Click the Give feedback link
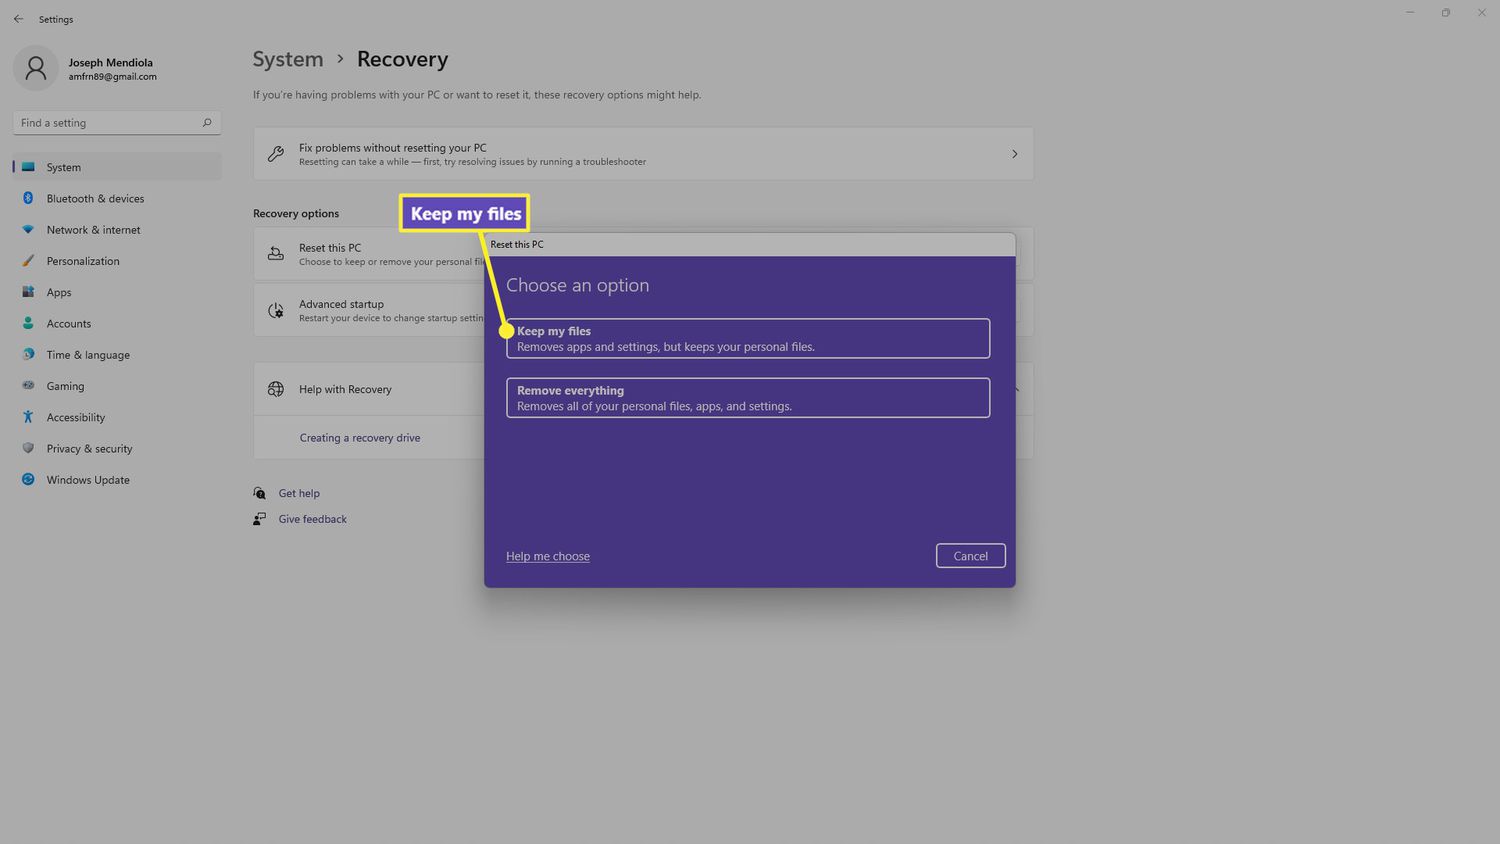The height and width of the screenshot is (844, 1500). (x=312, y=519)
